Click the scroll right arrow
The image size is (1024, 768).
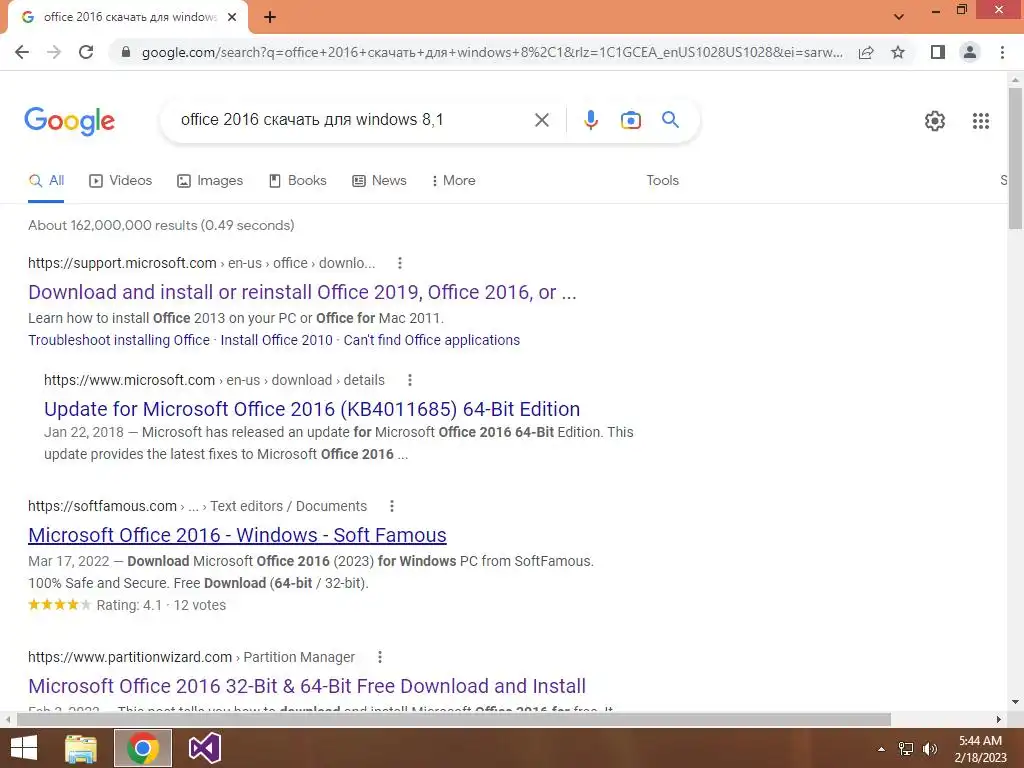coord(999,719)
